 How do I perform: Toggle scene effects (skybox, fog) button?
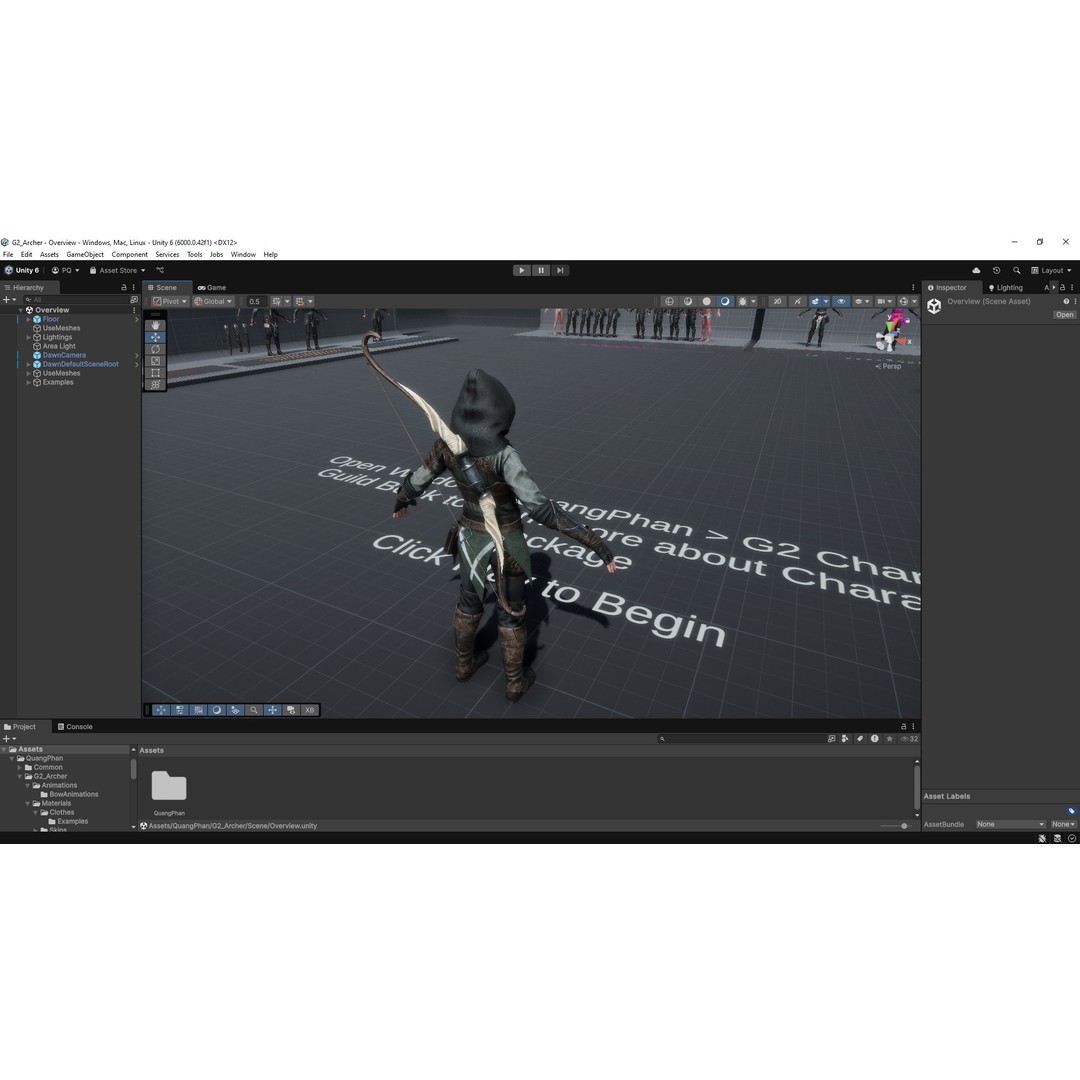pyautogui.click(x=815, y=302)
